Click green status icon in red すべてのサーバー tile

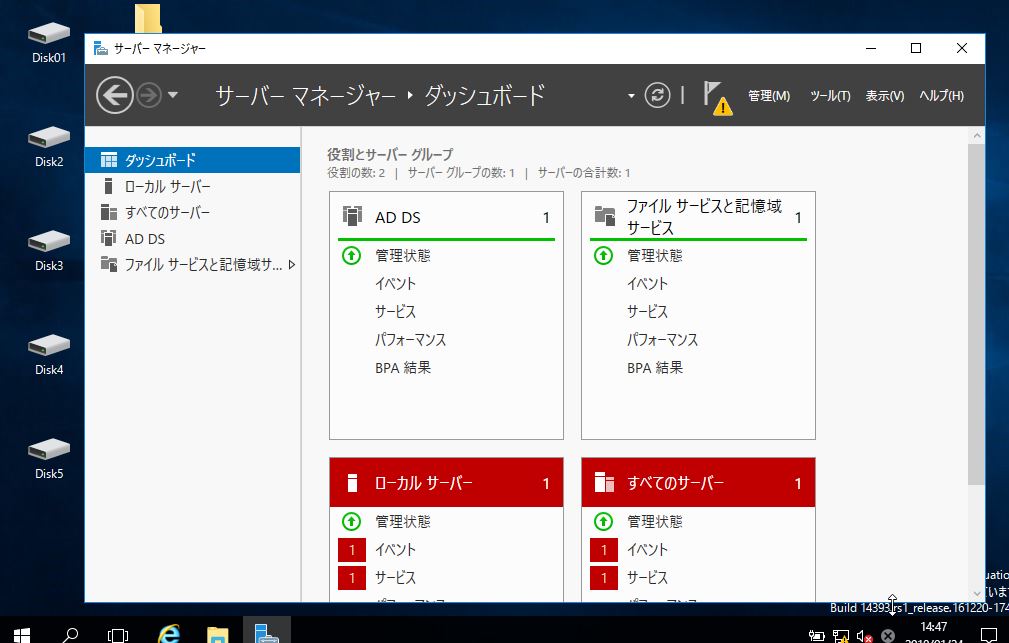(x=603, y=521)
